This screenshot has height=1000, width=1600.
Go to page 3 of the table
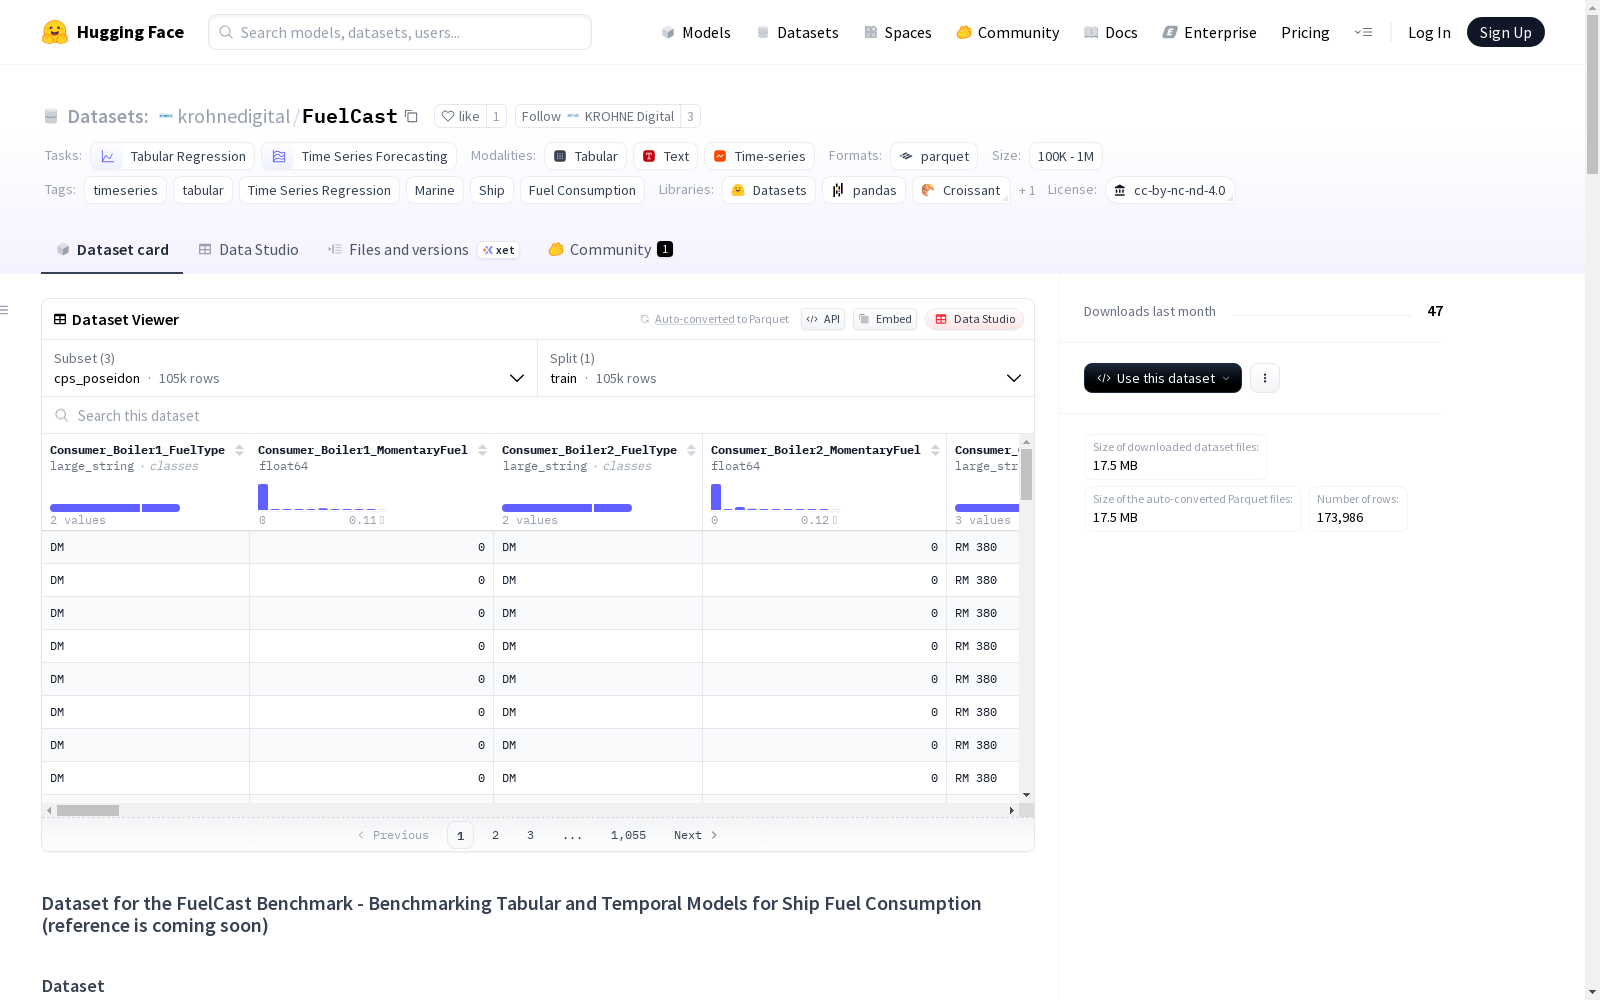click(x=530, y=835)
